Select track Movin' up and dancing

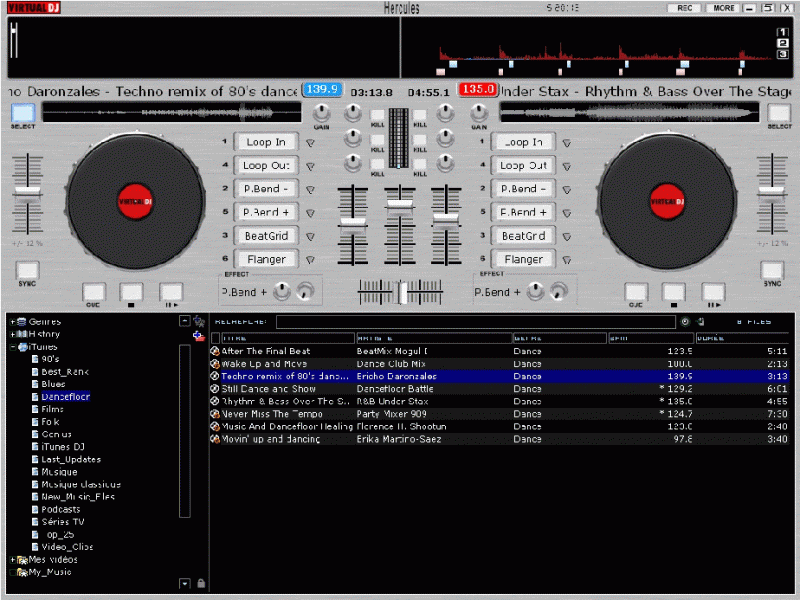tap(499, 439)
